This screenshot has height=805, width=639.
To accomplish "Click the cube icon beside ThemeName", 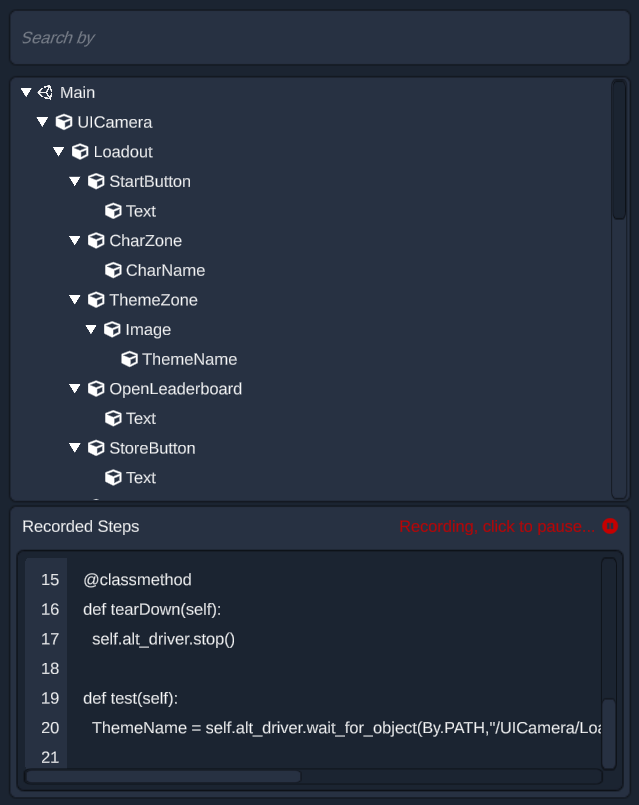I will point(129,360).
